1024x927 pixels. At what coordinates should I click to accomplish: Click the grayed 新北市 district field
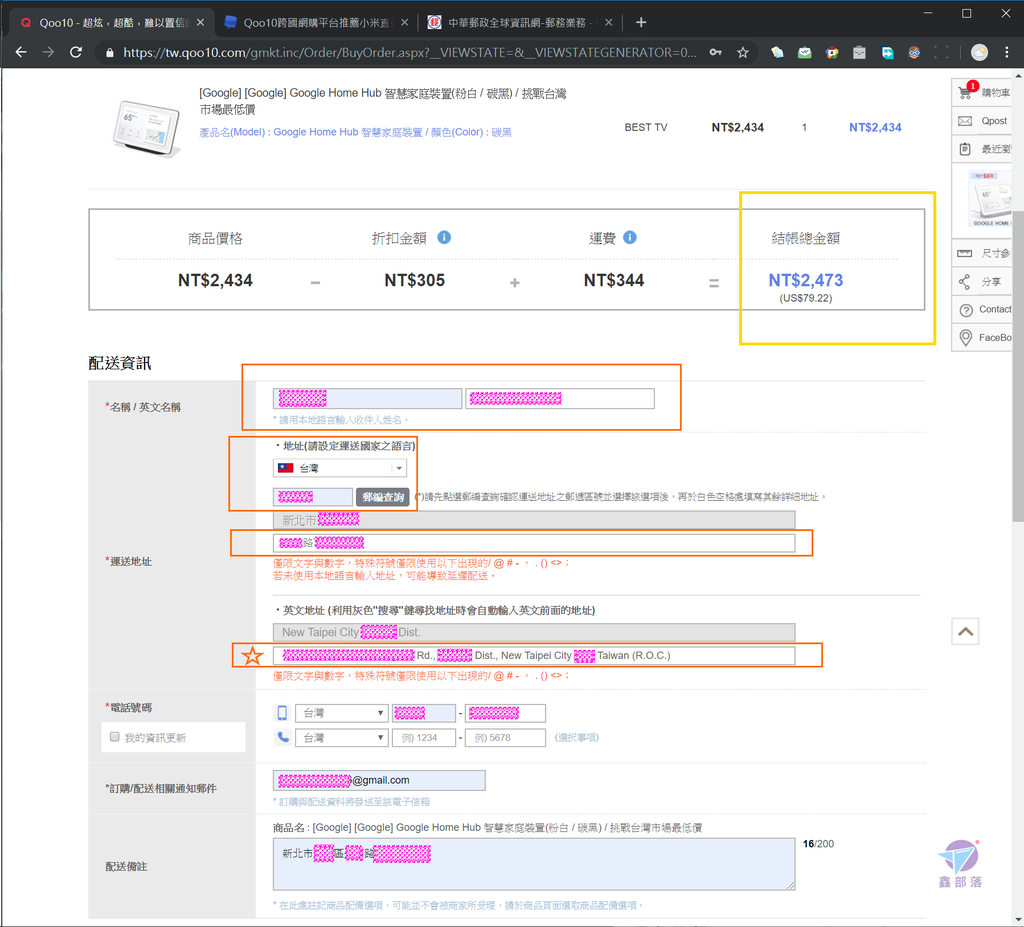[534, 520]
